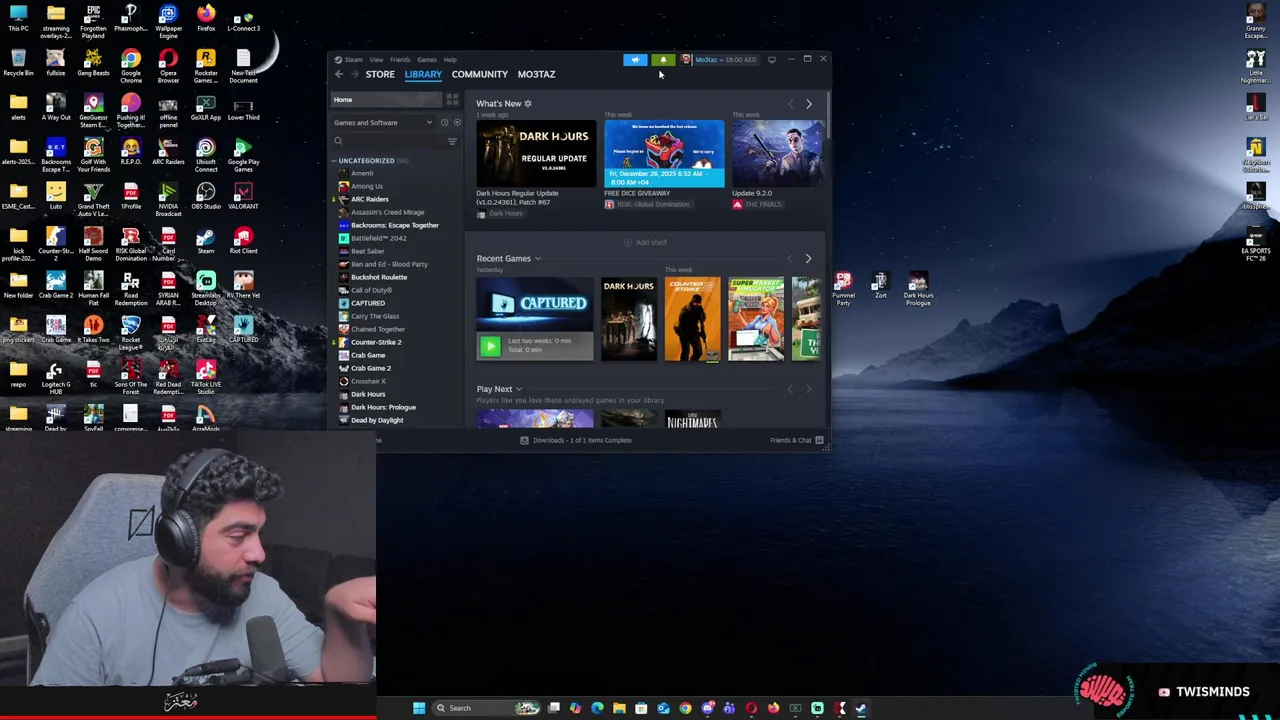Switch library to grid collections view icon
The height and width of the screenshot is (720, 1280).
click(x=452, y=100)
